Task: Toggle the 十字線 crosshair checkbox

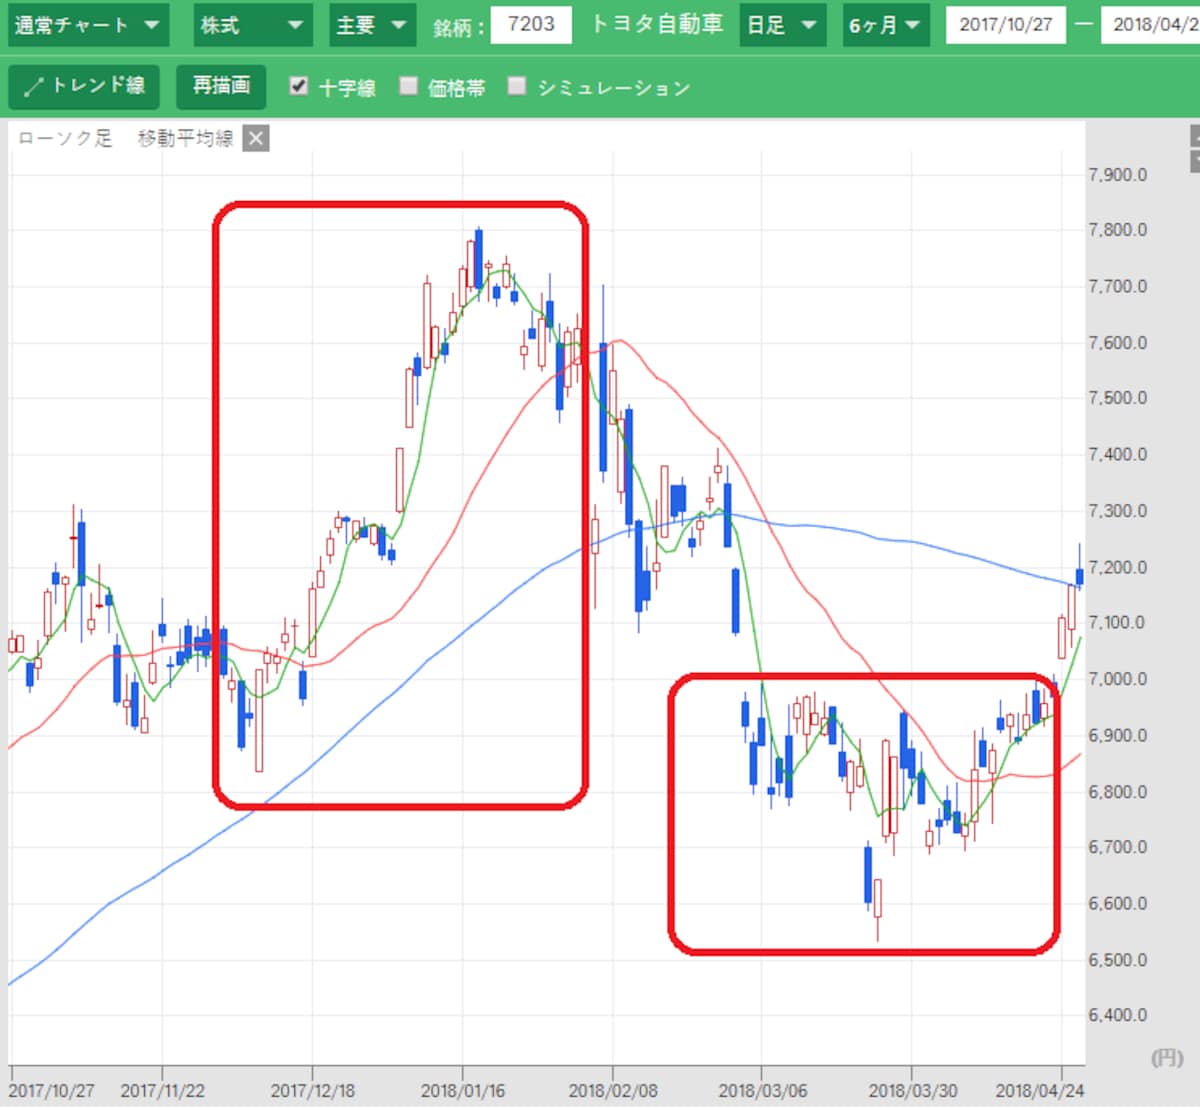Action: [x=298, y=86]
